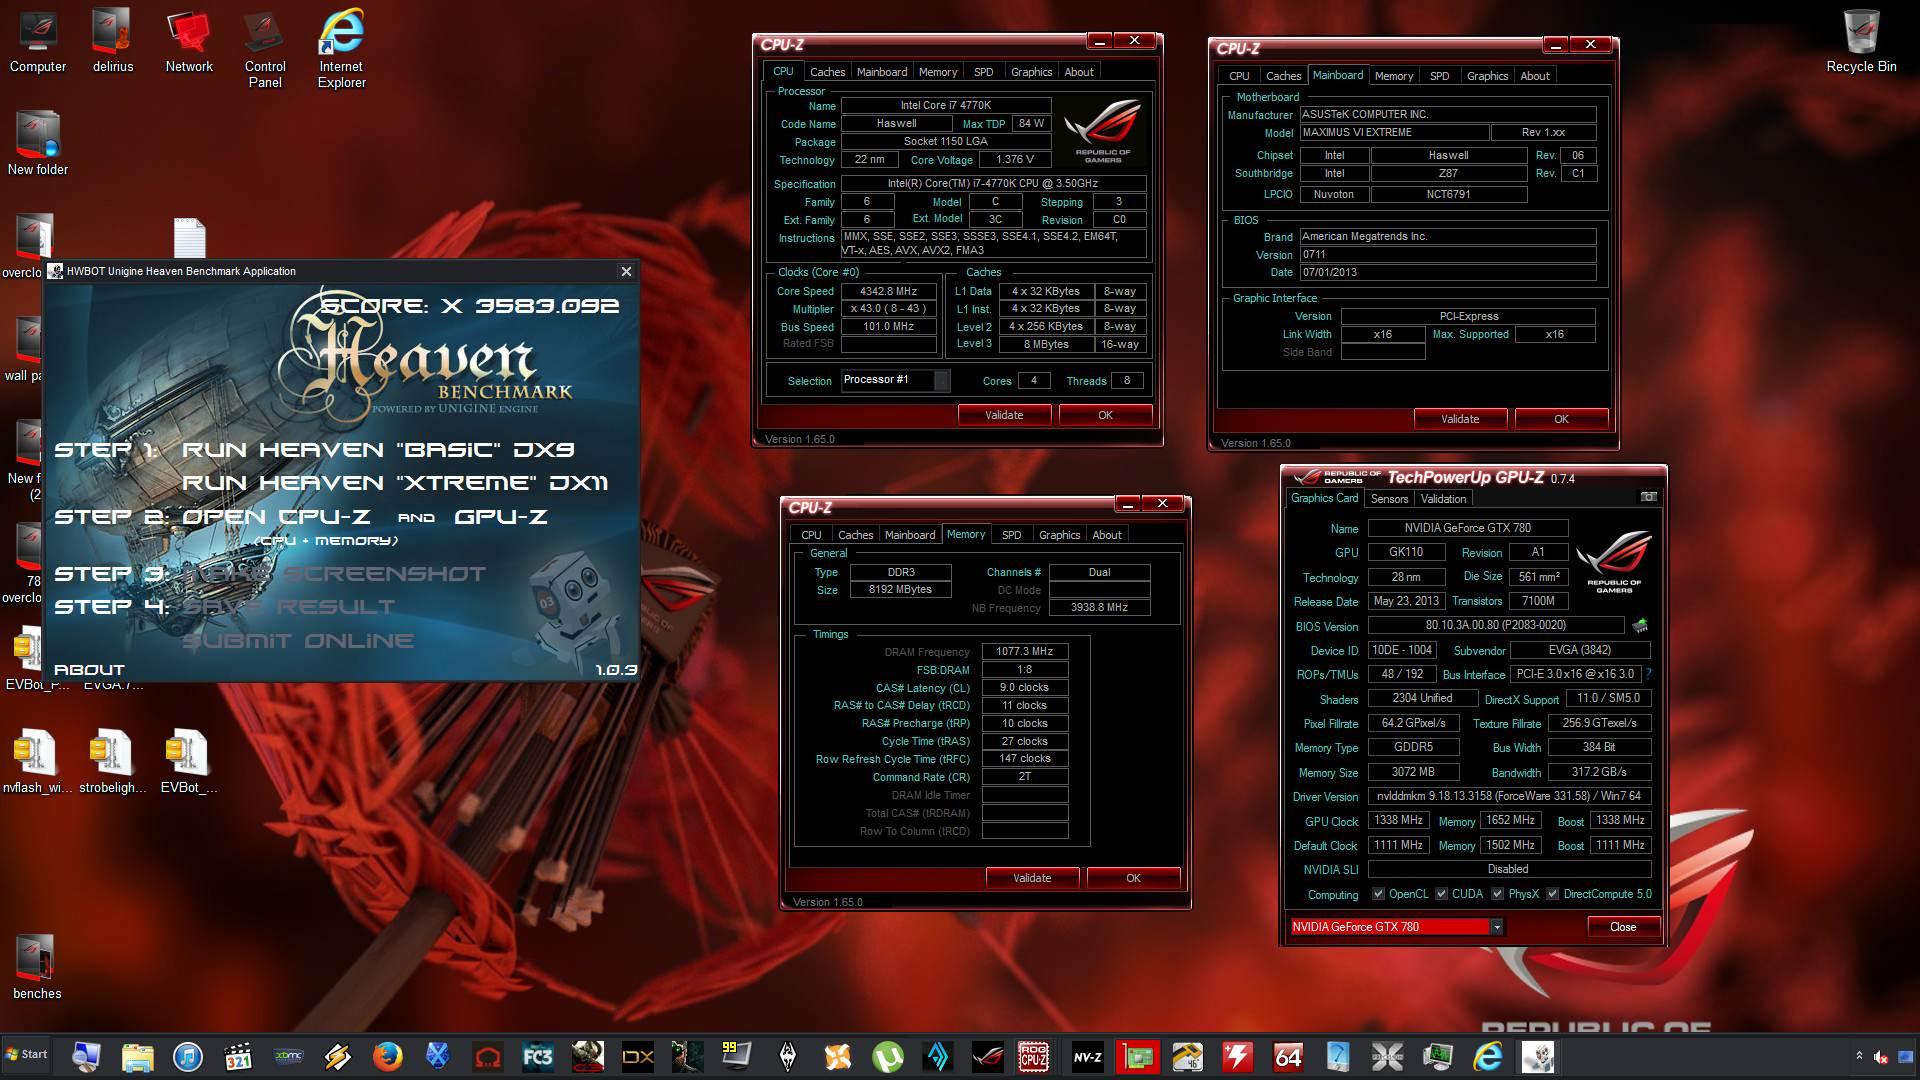Click the GPU-Z screenshot camera icon
Viewport: 1920px width, 1080px height.
(x=1648, y=497)
